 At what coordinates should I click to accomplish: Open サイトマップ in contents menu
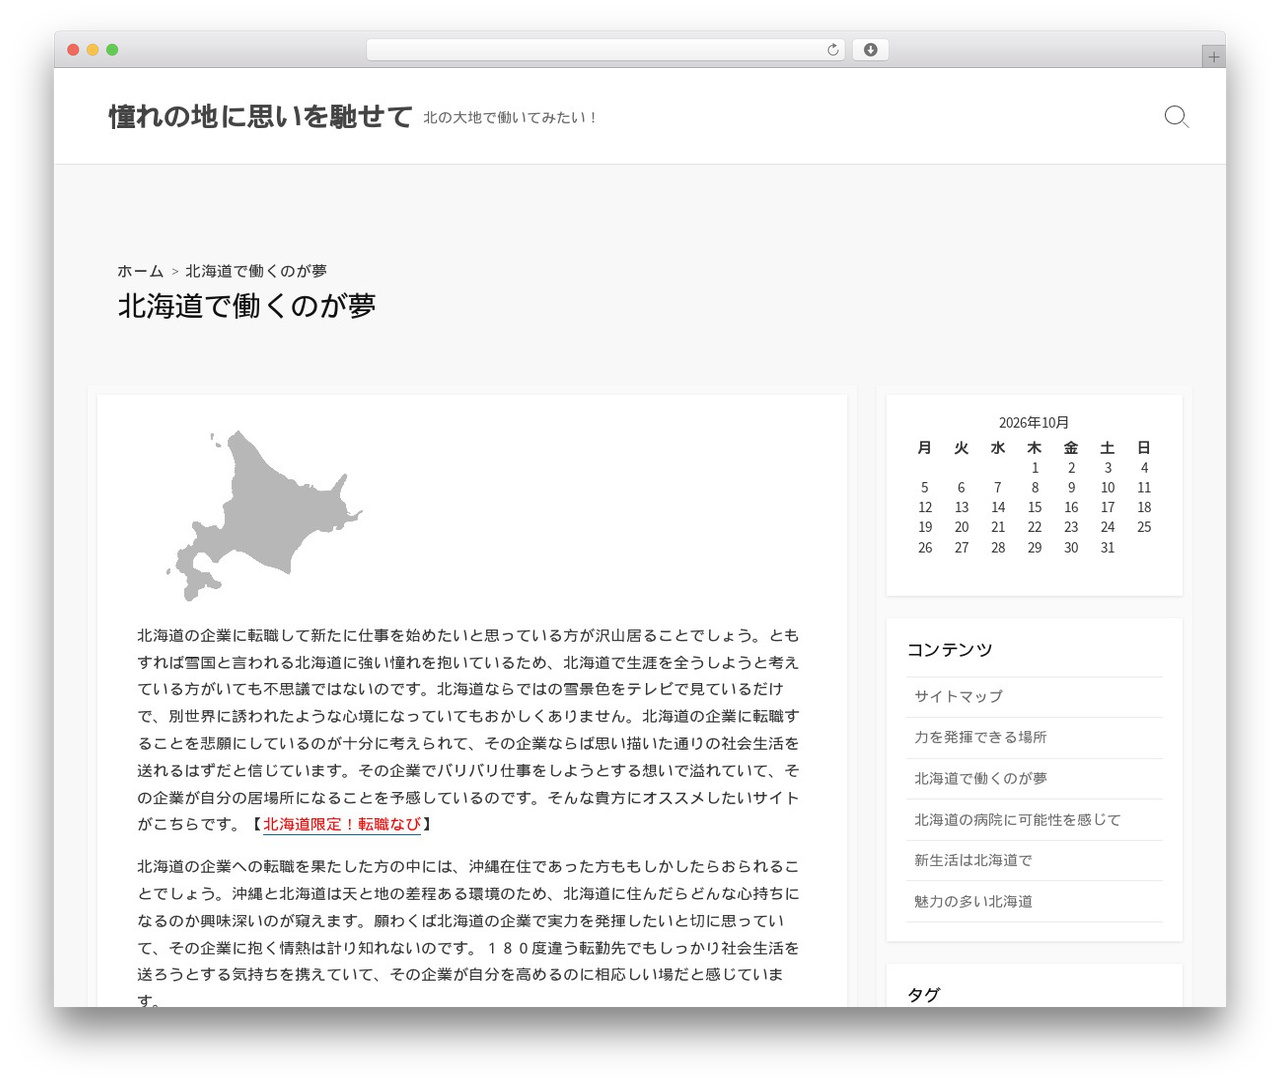(x=958, y=696)
